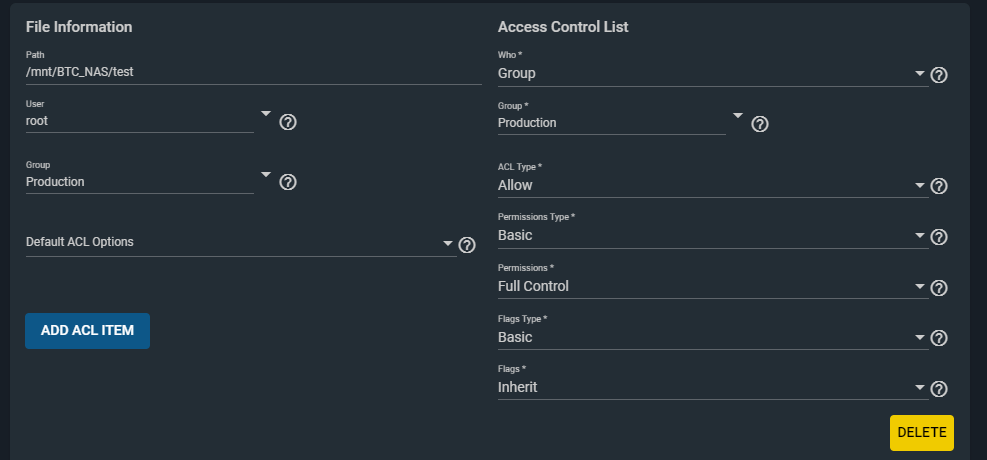Click the ADD ACL ITEM button
Viewport: 987px width, 460px height.
87,331
